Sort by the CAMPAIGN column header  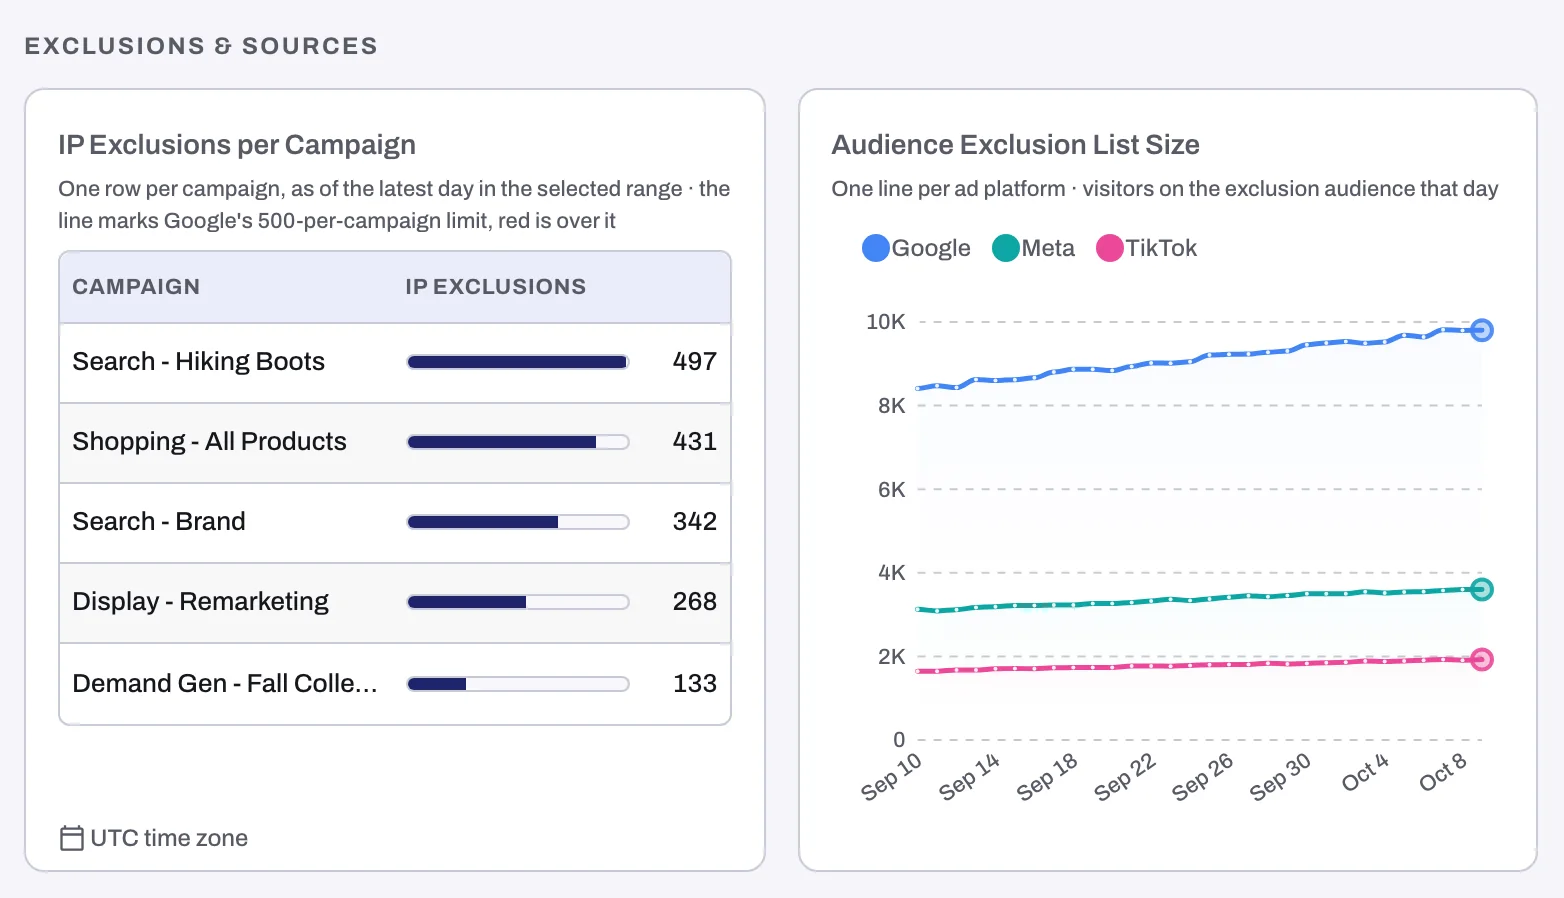click(x=136, y=287)
